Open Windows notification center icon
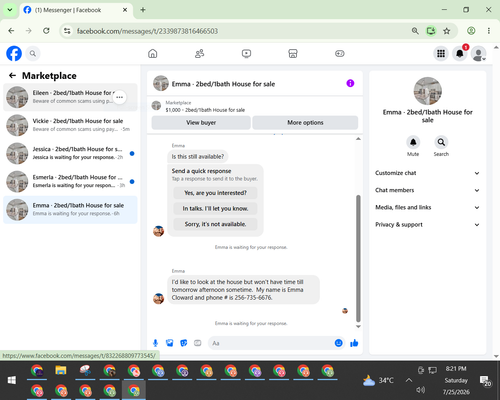 485,380
